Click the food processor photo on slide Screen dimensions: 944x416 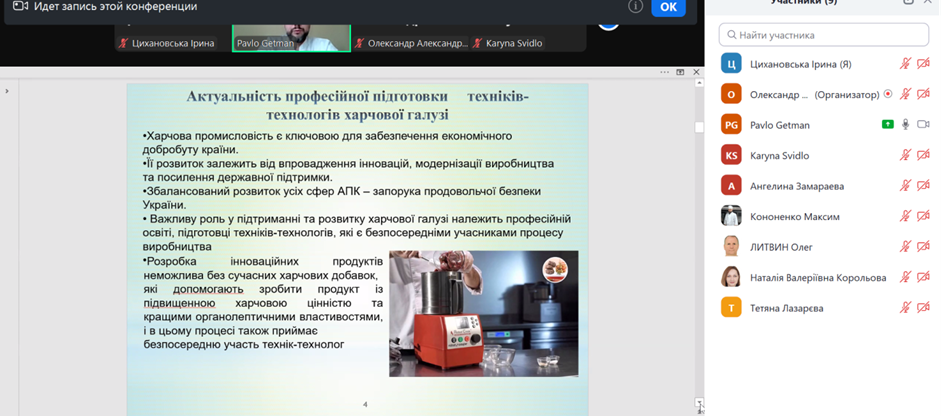(x=484, y=314)
